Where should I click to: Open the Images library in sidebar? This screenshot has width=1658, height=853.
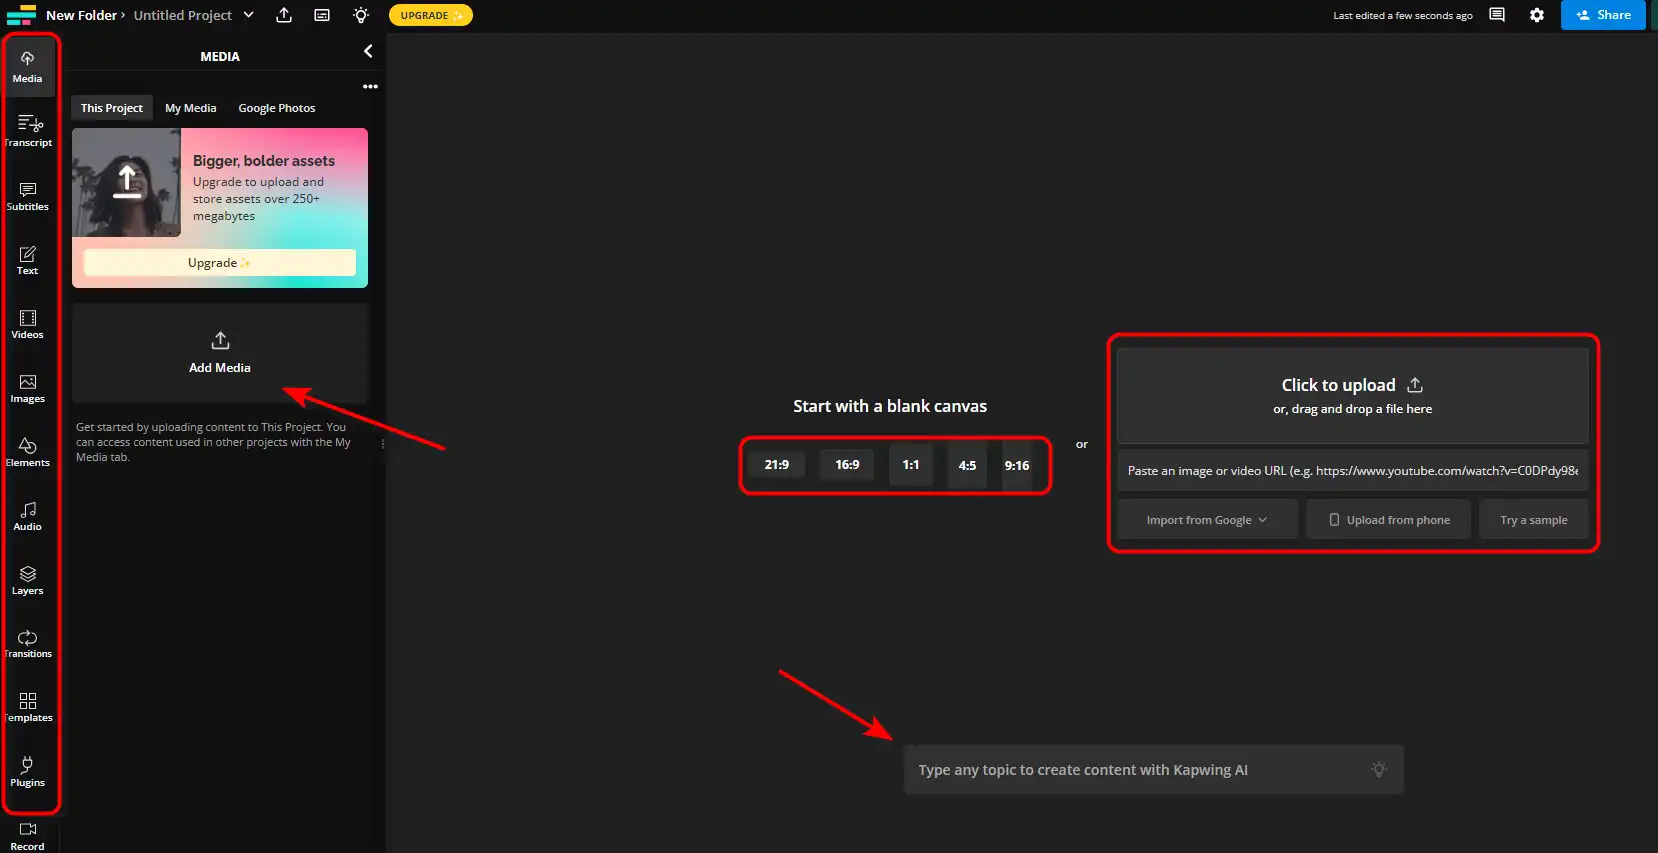[27, 387]
